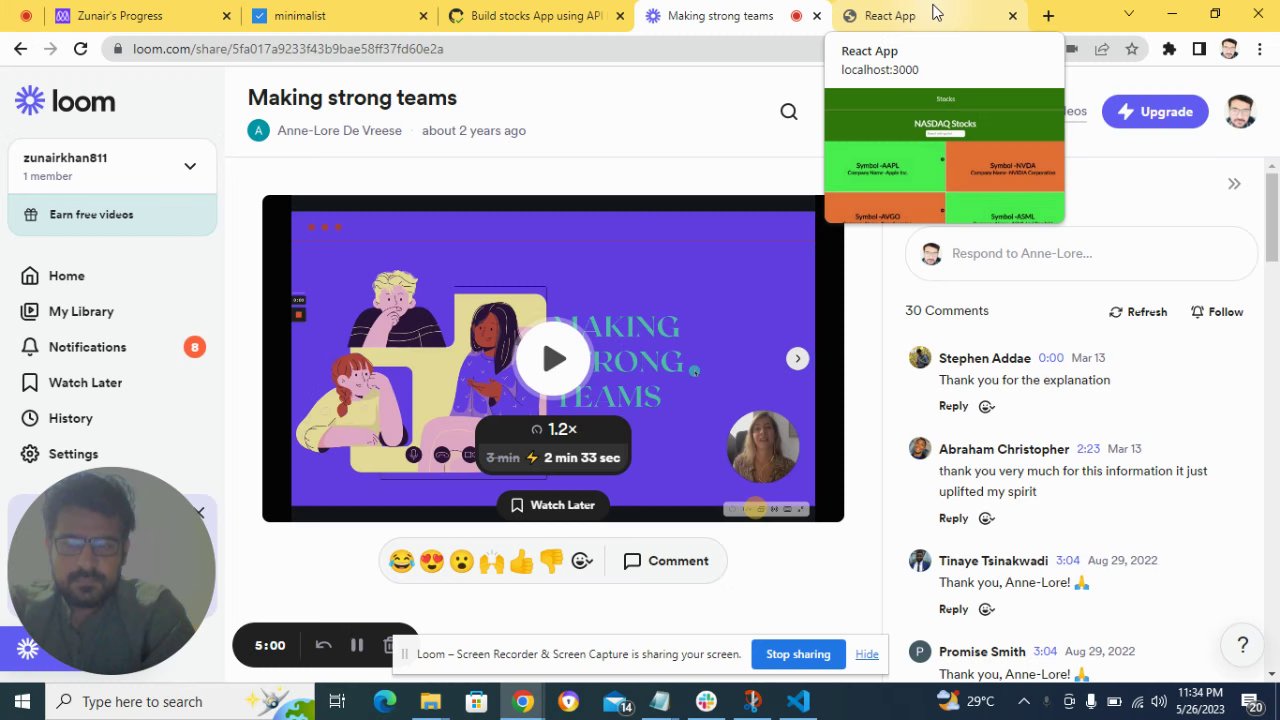Switch to minimalist browser tab
This screenshot has height=720, width=1280.
click(x=340, y=16)
